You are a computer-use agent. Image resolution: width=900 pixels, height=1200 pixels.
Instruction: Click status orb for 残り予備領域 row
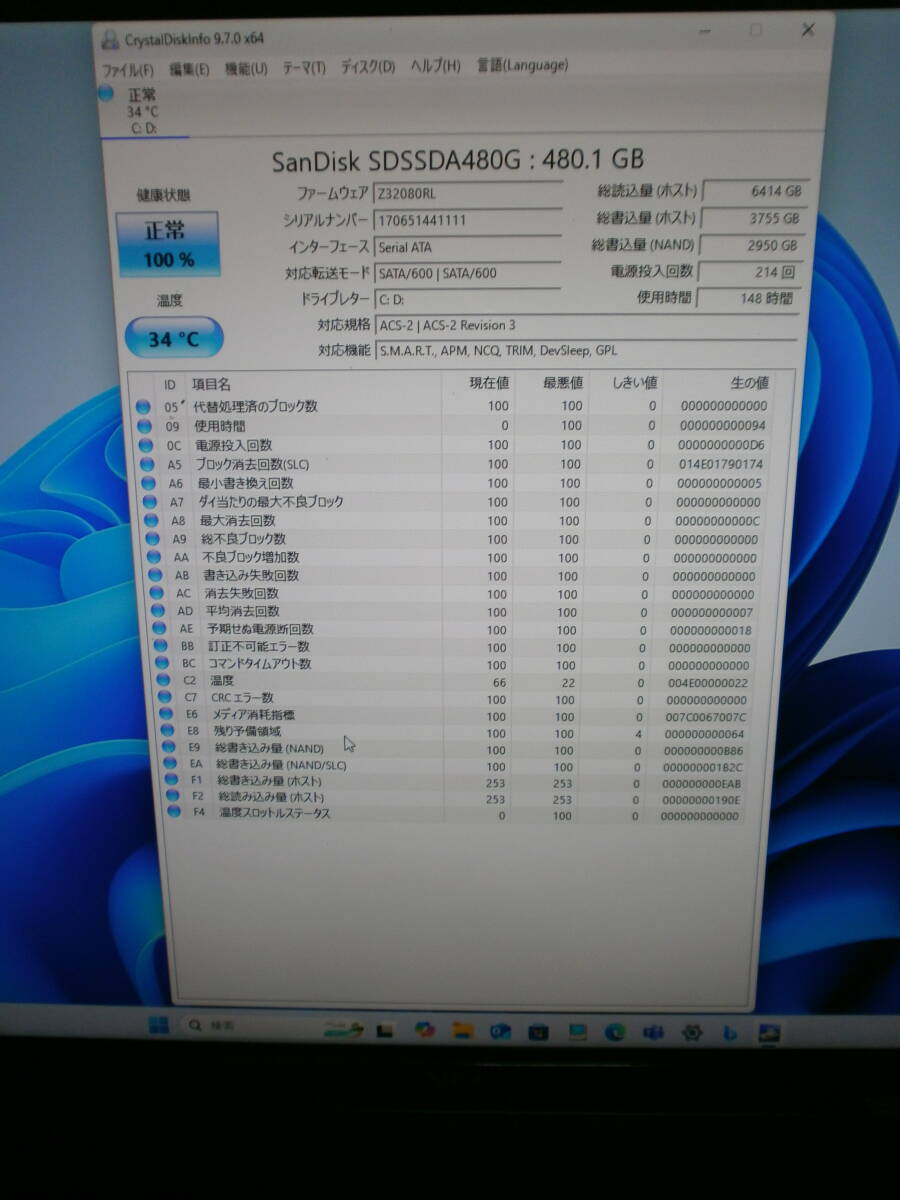click(x=166, y=731)
